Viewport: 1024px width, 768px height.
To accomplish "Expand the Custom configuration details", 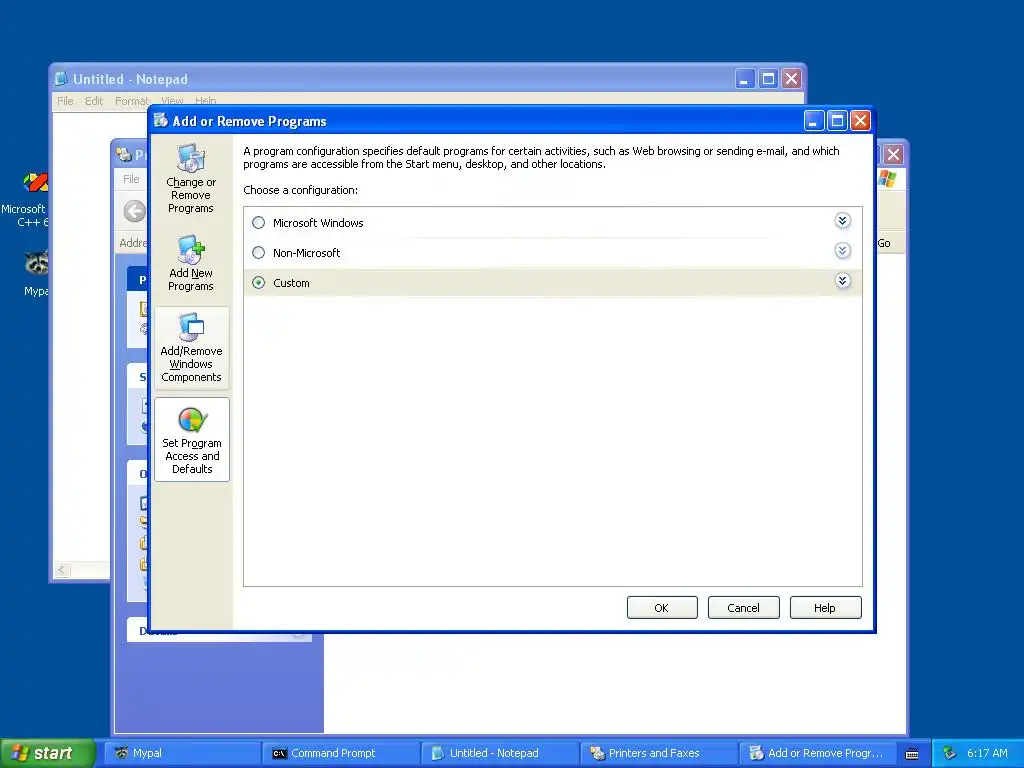I will [842, 281].
